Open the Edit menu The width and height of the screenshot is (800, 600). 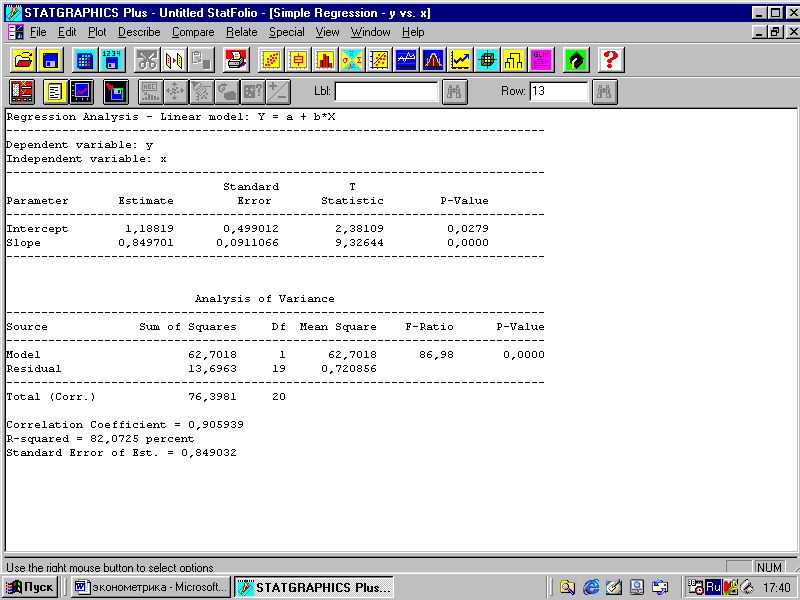[67, 32]
